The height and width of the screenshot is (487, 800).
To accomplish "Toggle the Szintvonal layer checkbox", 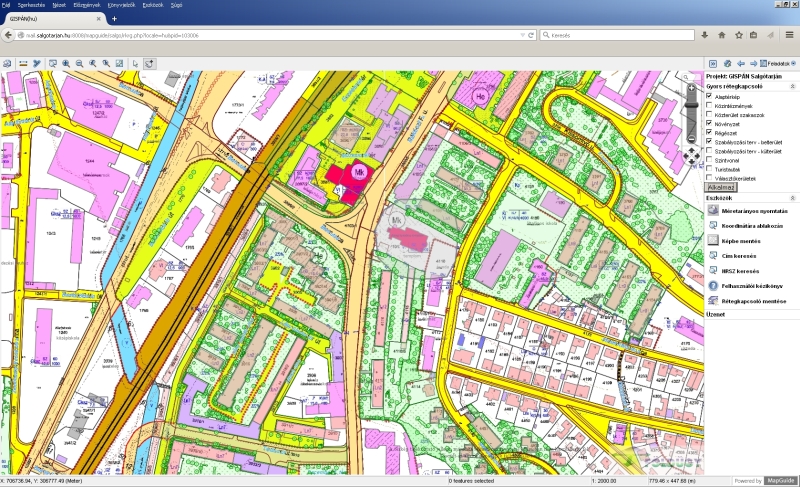I will pyautogui.click(x=709, y=160).
